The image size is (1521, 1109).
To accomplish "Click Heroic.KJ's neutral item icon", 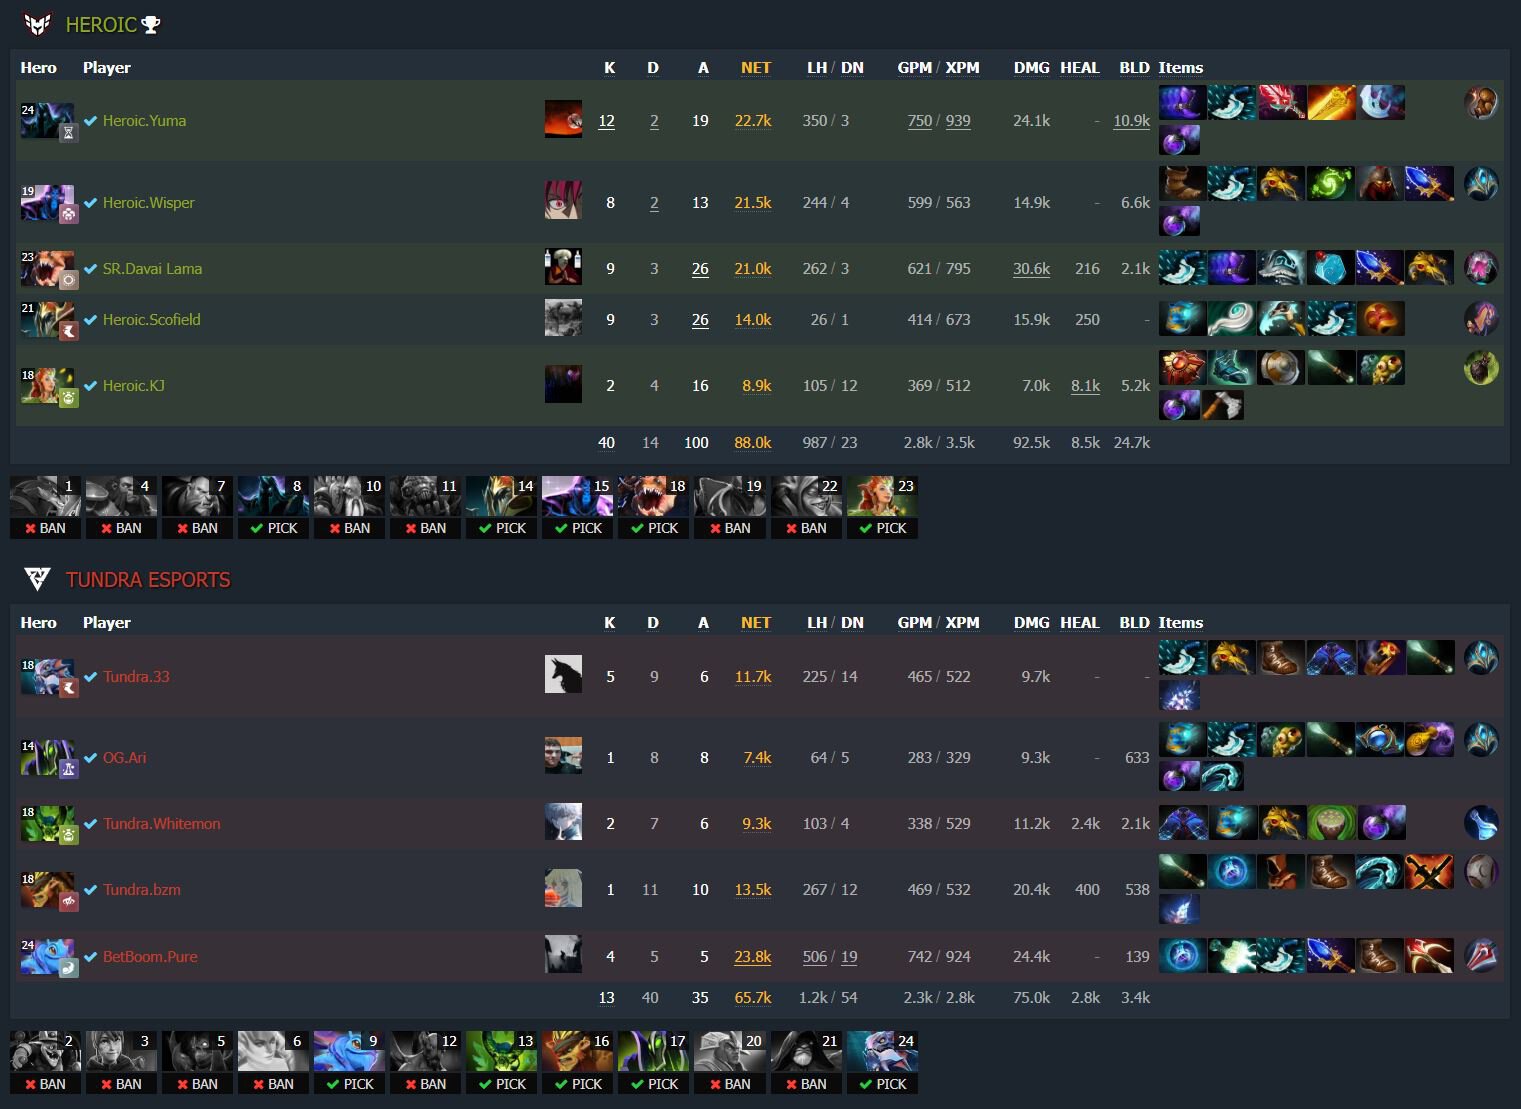I will 1481,368.
